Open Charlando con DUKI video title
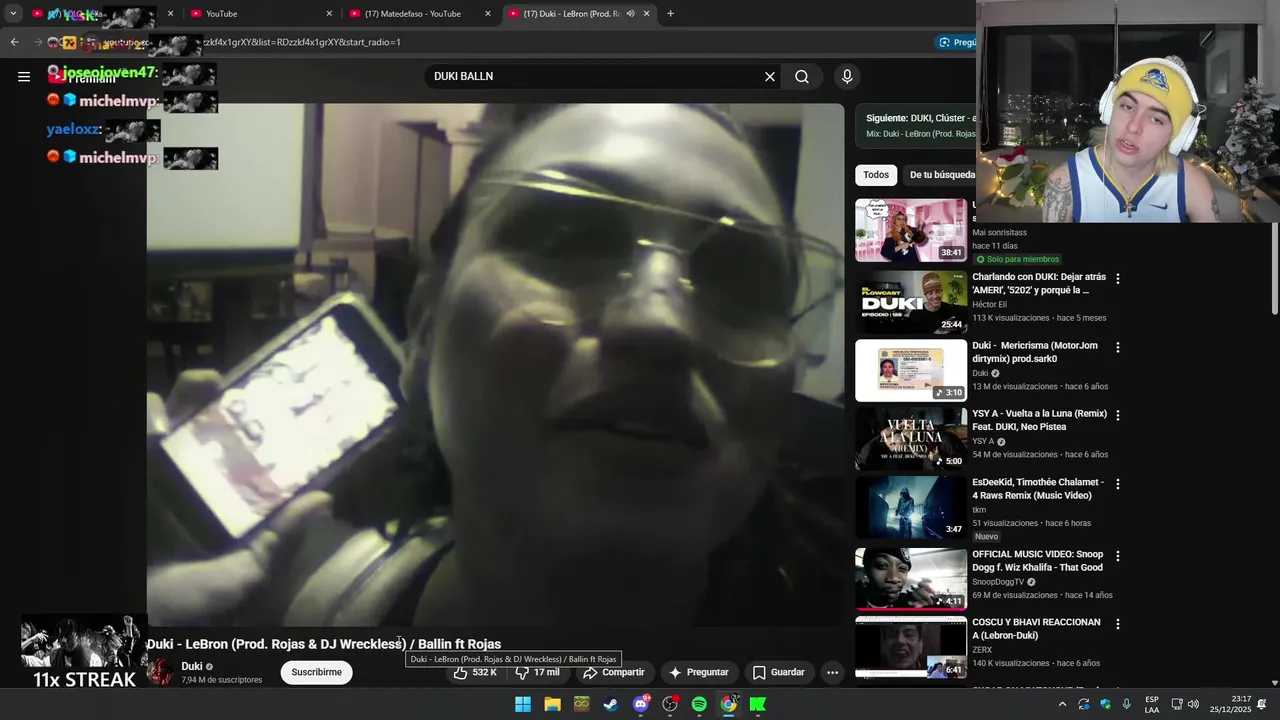The height and width of the screenshot is (720, 1280). click(x=1038, y=284)
